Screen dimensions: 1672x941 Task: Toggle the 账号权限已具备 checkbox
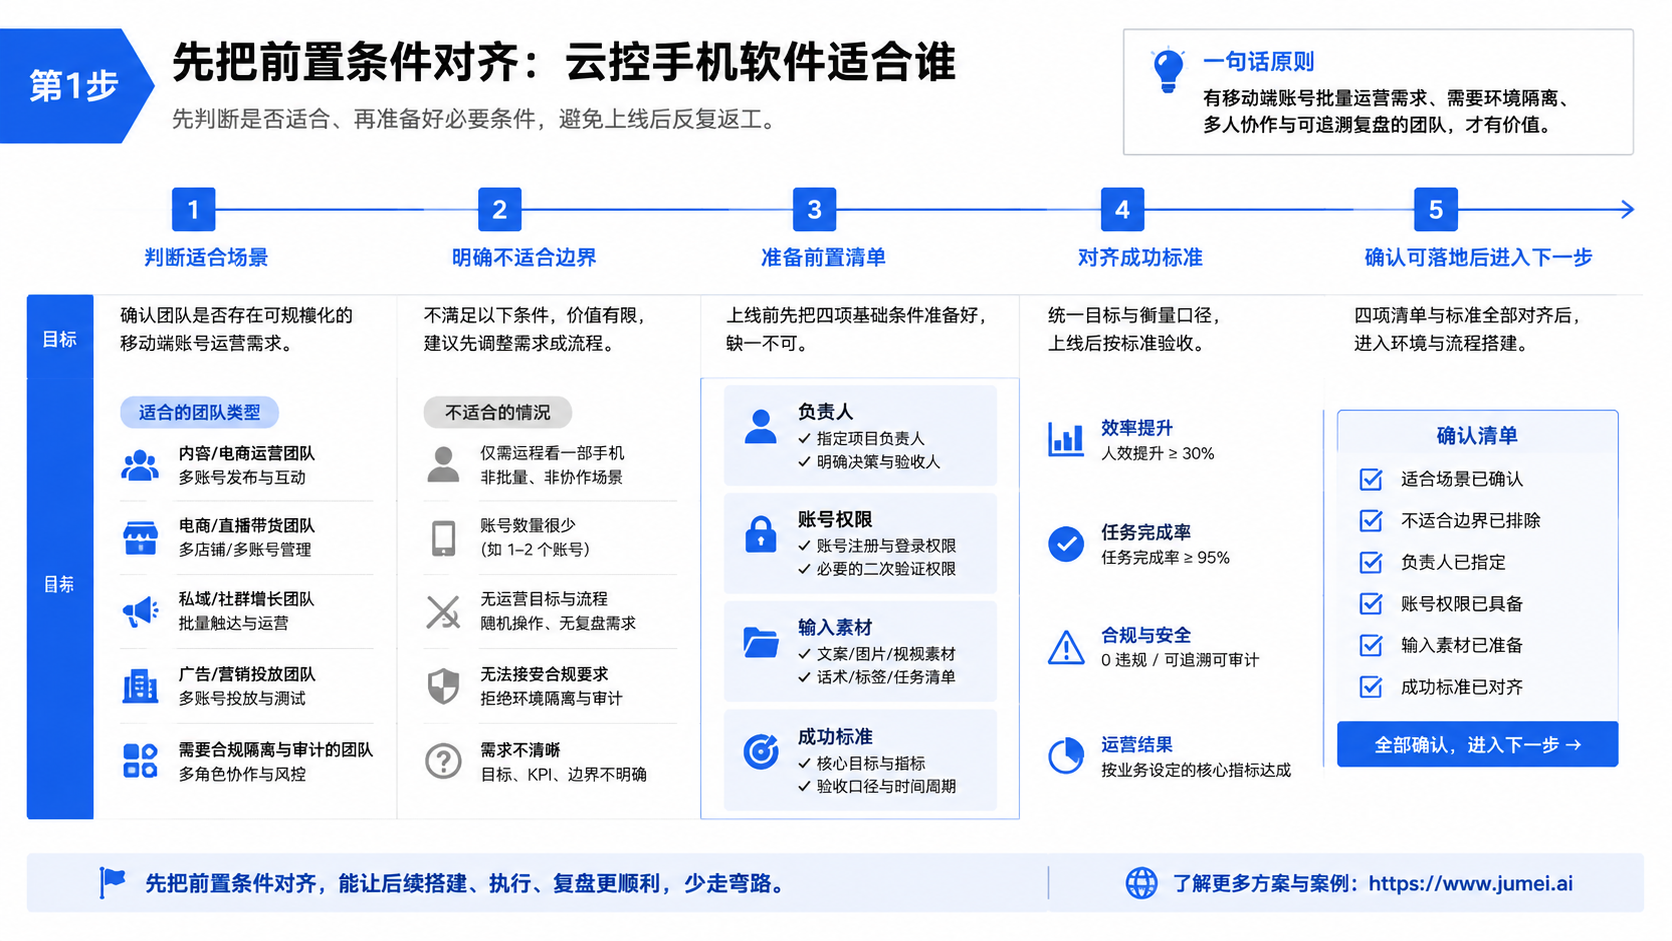click(1371, 604)
